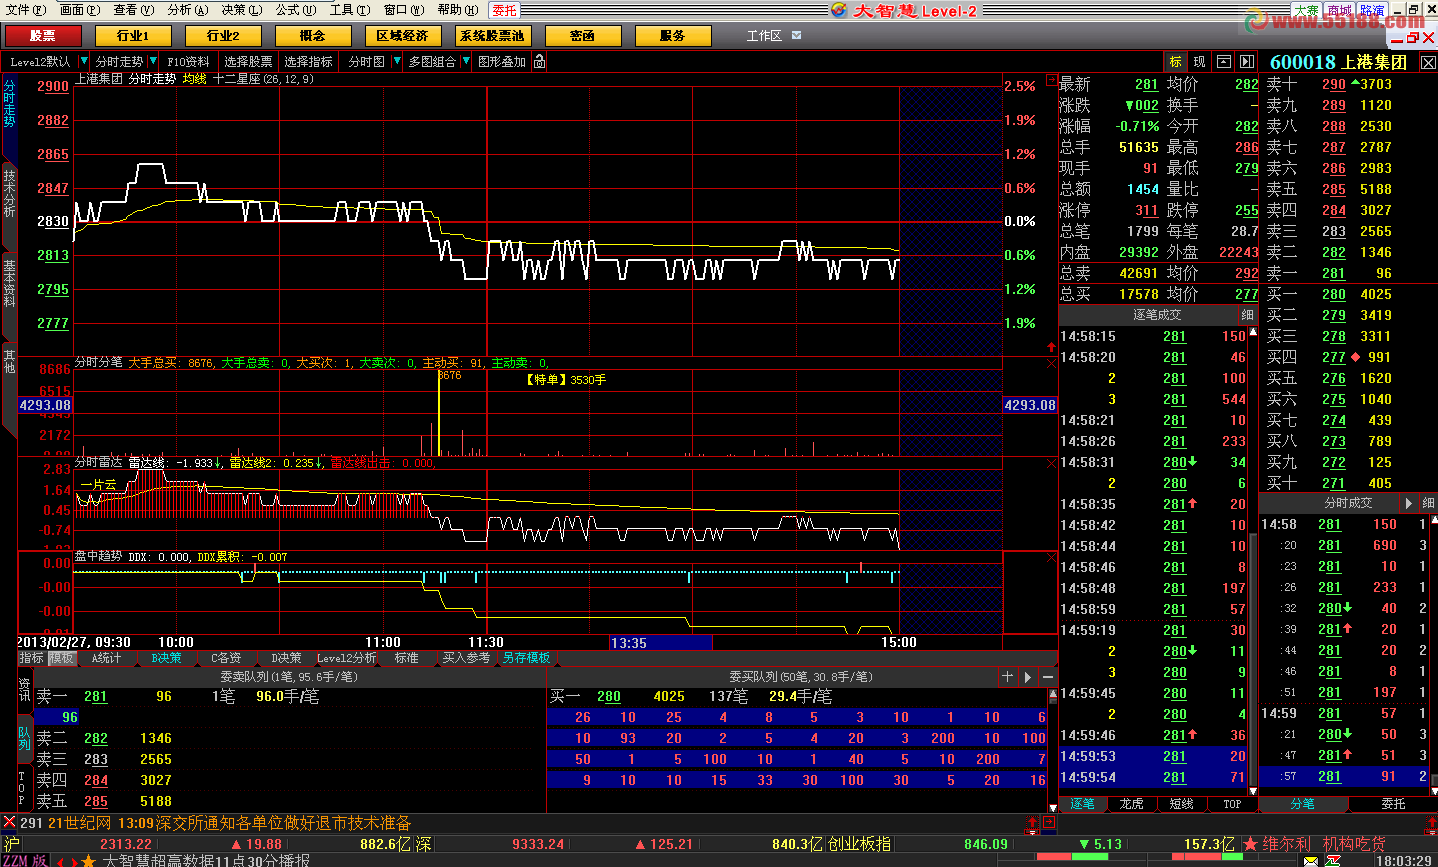The image size is (1438, 867).
Task: Open the 工作区 dropdown icon
Action: pyautogui.click(x=797, y=35)
